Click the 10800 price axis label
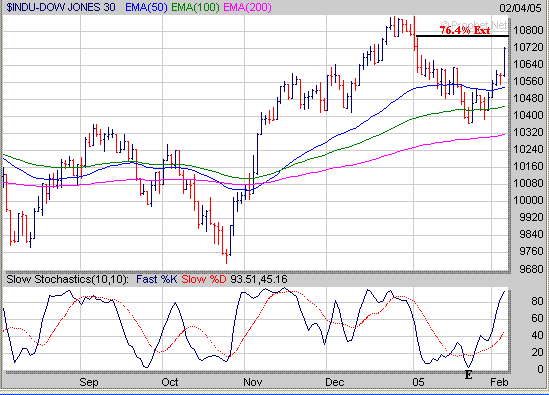 [528, 30]
